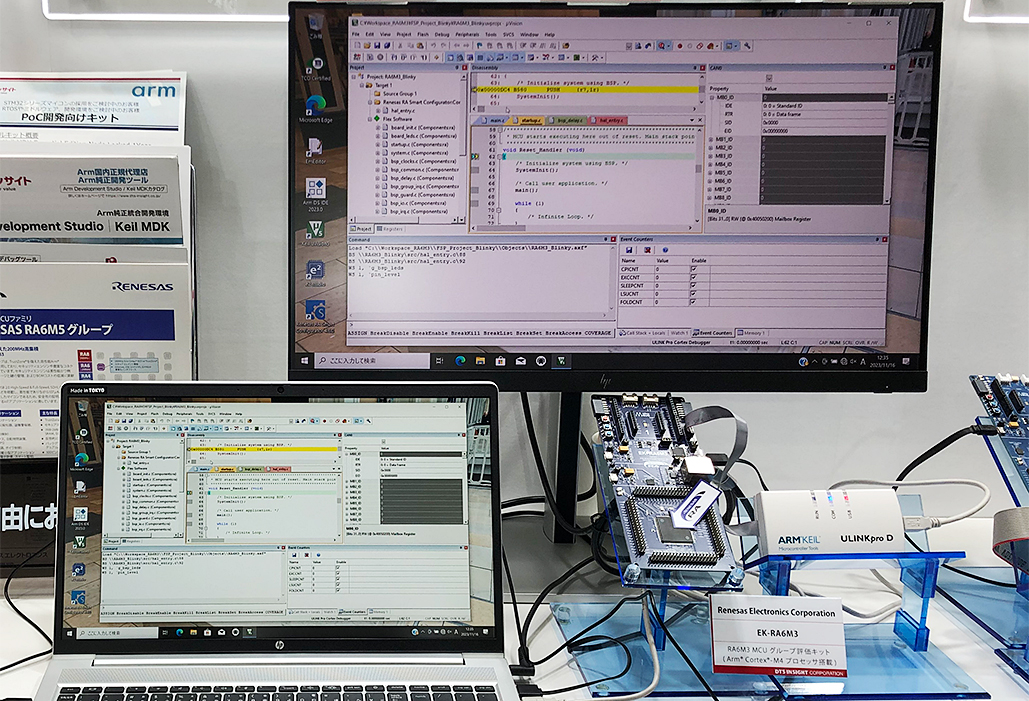Image resolution: width=1029 pixels, height=701 pixels.
Task: Click the code editor's vertical scrollbar on the monitor
Action: 698,176
